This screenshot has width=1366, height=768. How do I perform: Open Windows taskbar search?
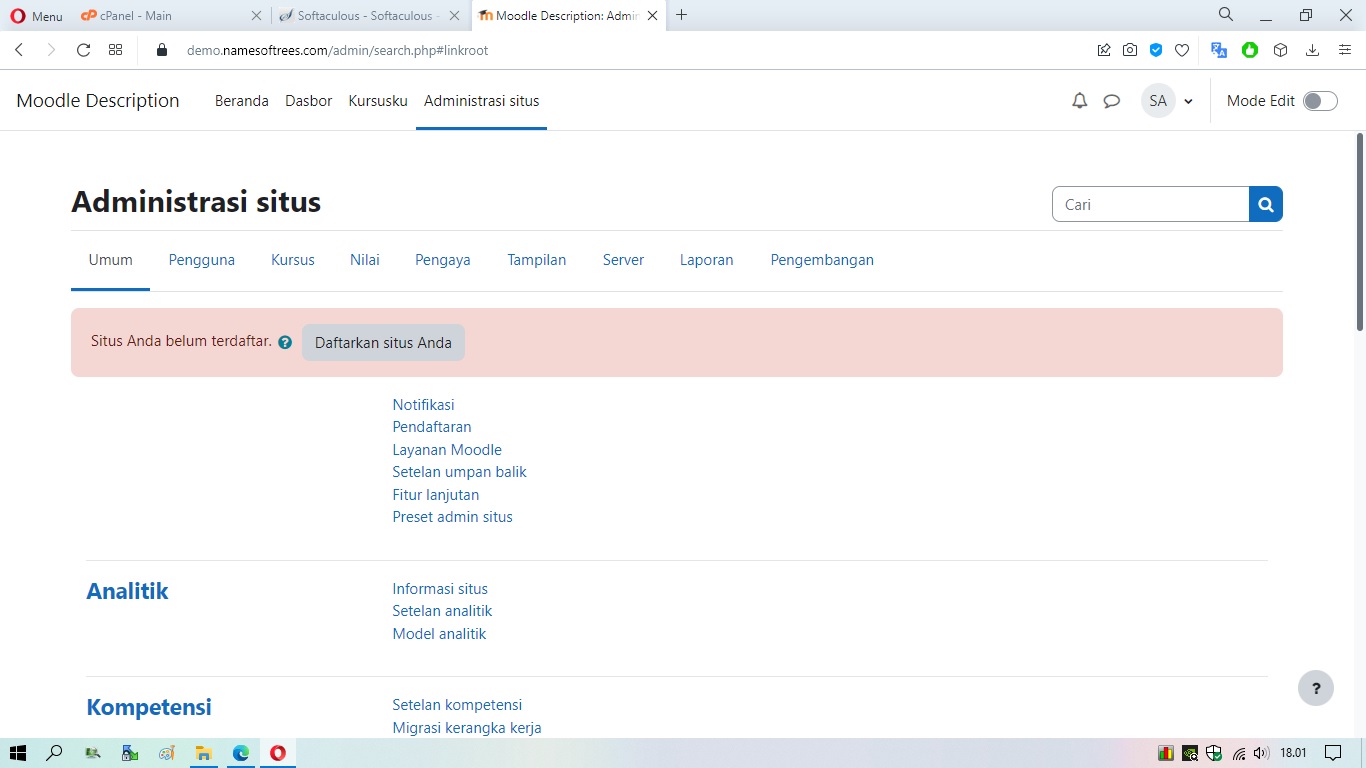coord(55,753)
